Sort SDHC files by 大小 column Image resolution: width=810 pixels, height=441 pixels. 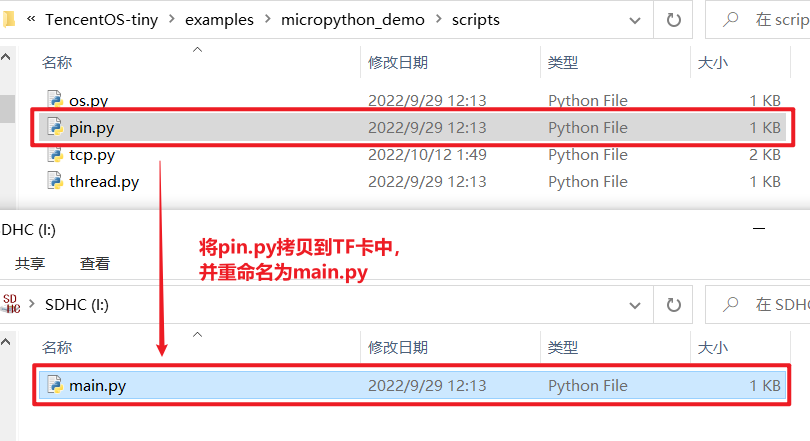click(x=713, y=348)
